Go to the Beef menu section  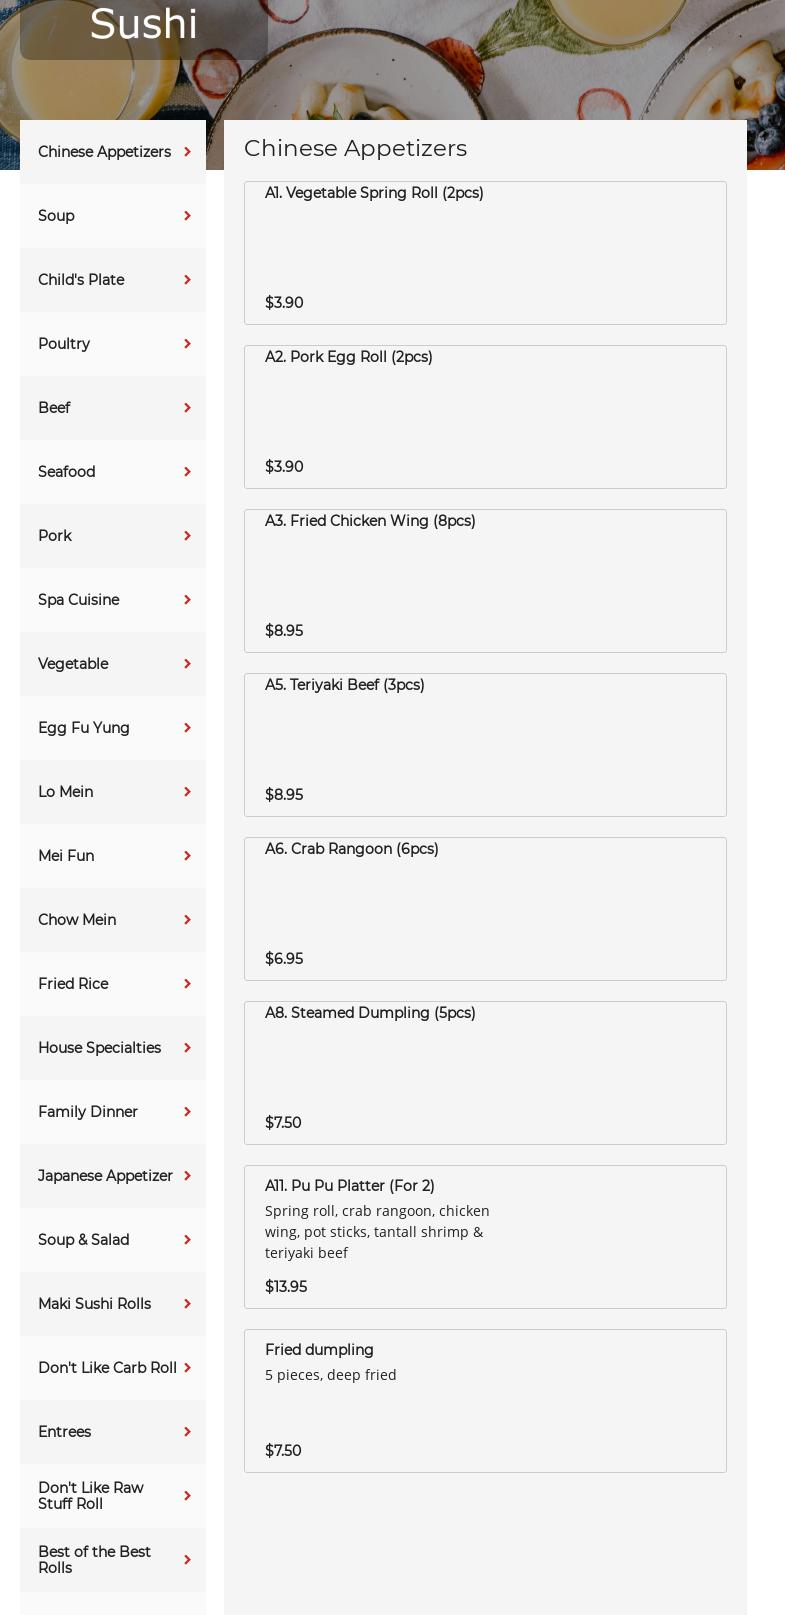point(55,408)
